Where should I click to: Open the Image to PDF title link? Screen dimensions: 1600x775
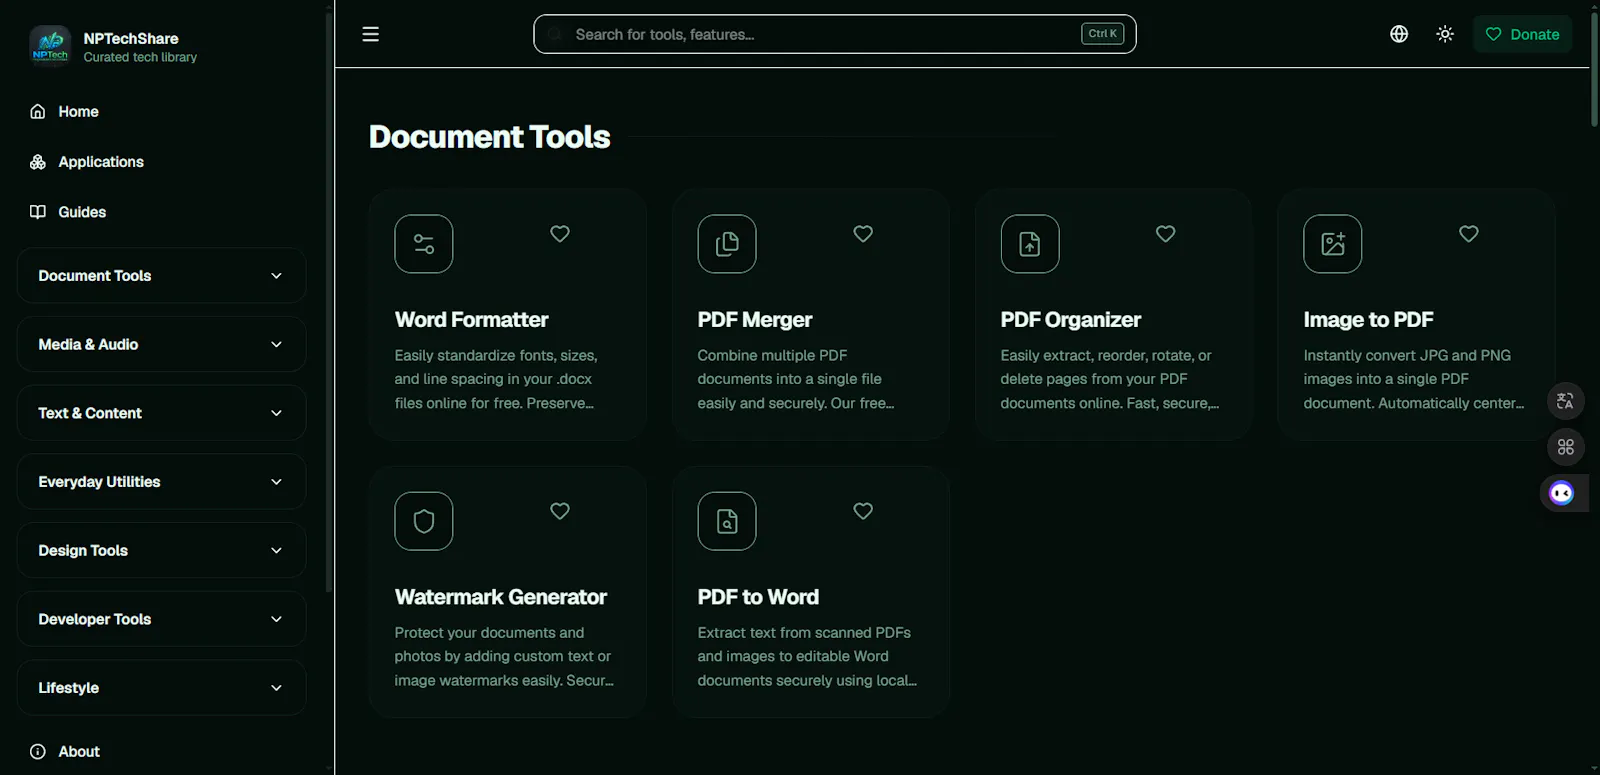tap(1369, 320)
